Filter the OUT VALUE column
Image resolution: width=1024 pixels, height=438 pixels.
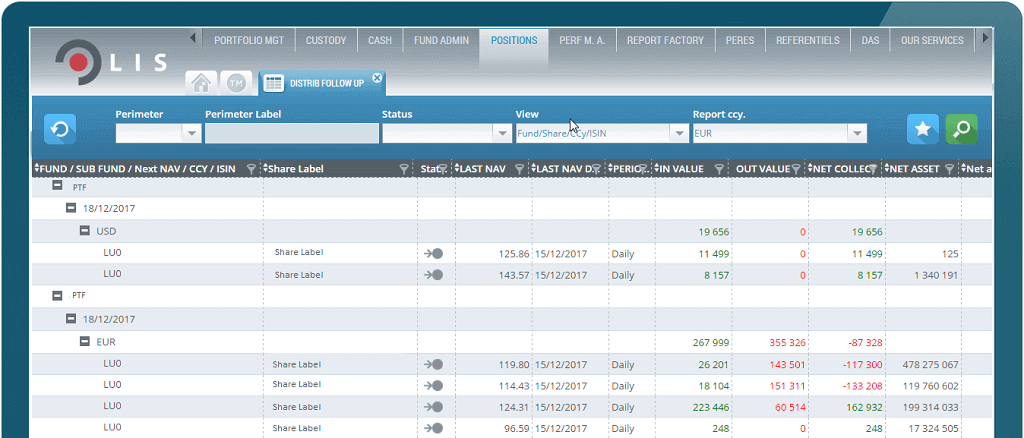[x=796, y=169]
